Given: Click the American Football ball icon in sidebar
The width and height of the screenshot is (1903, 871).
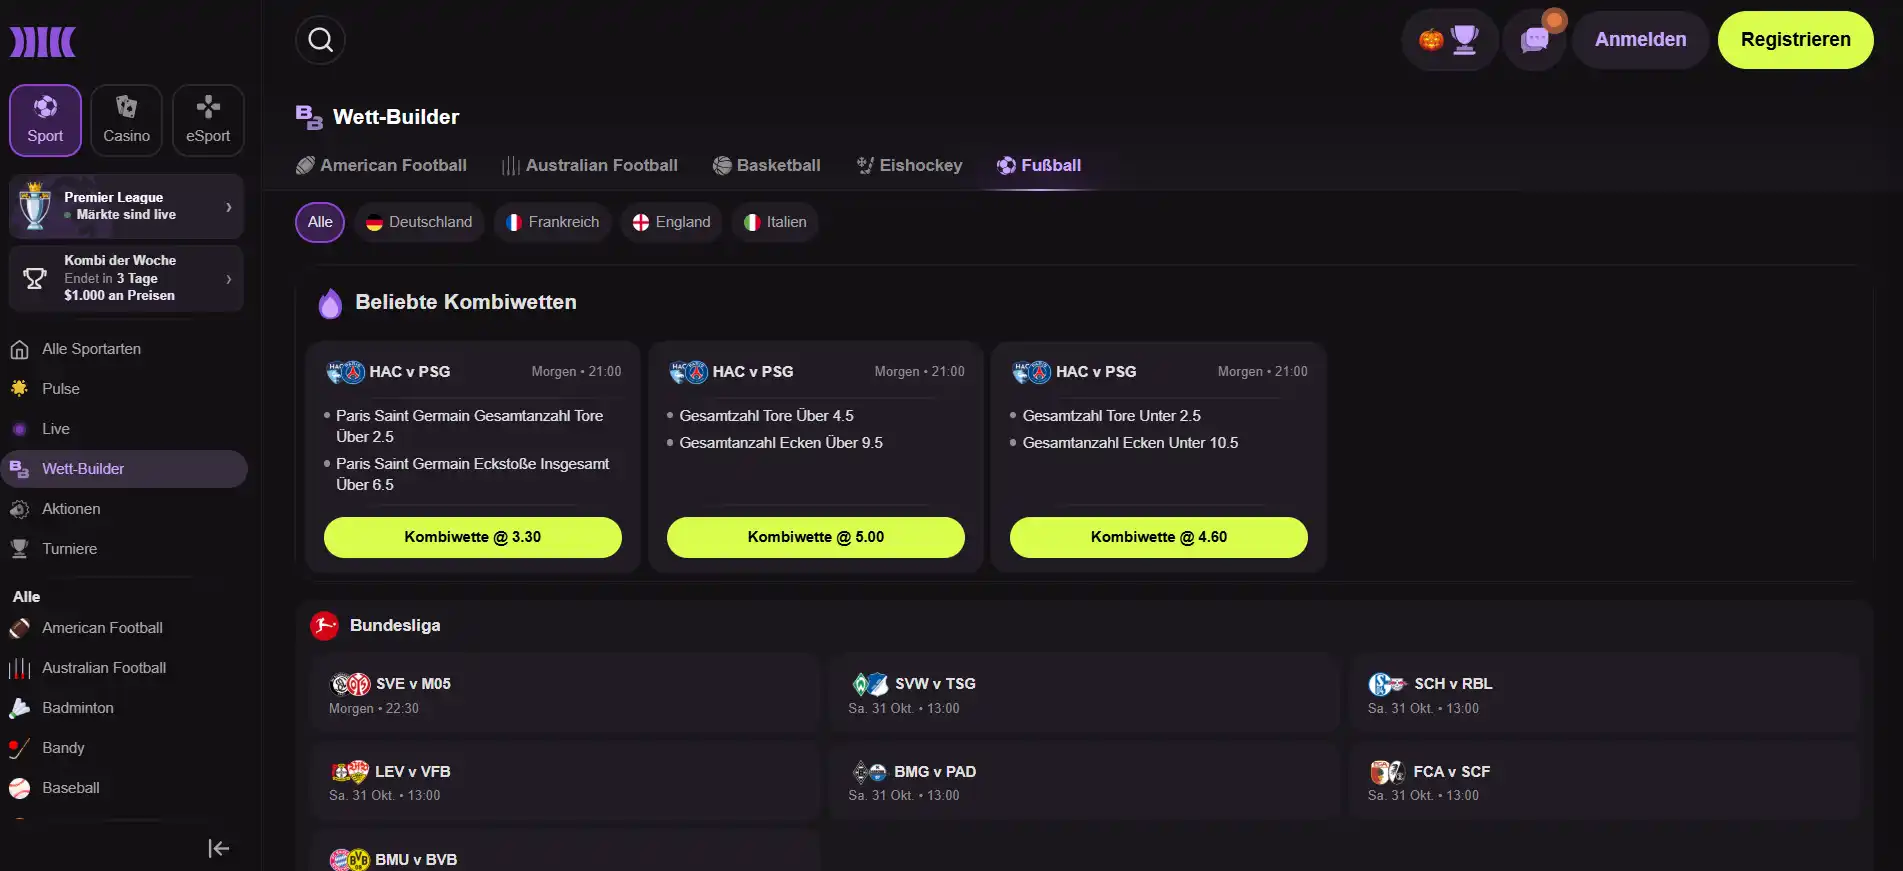Looking at the screenshot, I should tap(19, 628).
